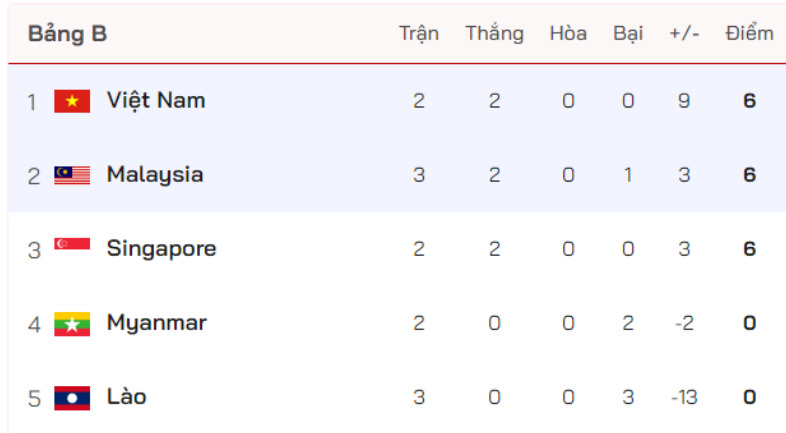Click the Hòa column header
Image resolution: width=786 pixels, height=433 pixels.
[568, 33]
